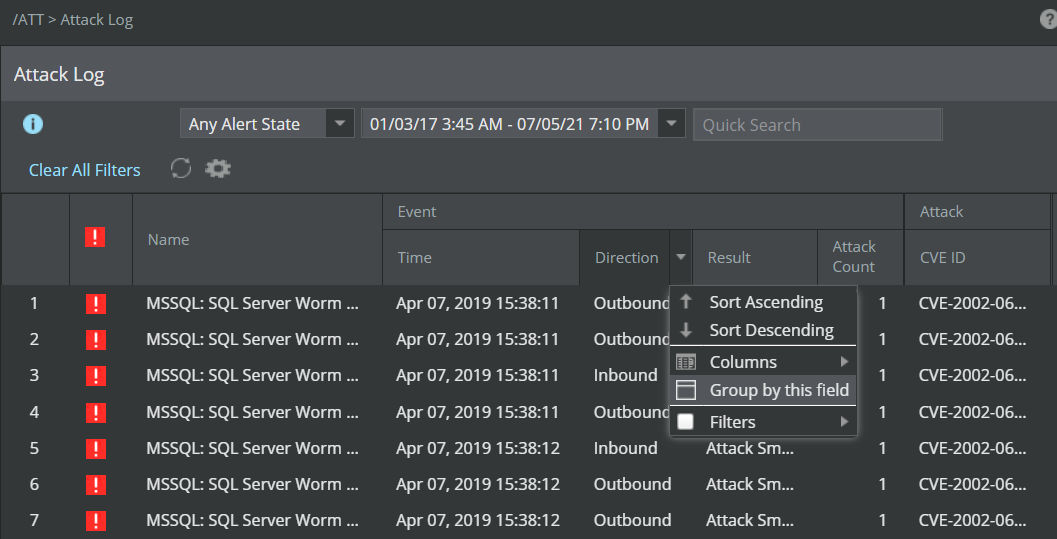Click the Attack Count column header
The image size is (1057, 539).
click(x=860, y=257)
